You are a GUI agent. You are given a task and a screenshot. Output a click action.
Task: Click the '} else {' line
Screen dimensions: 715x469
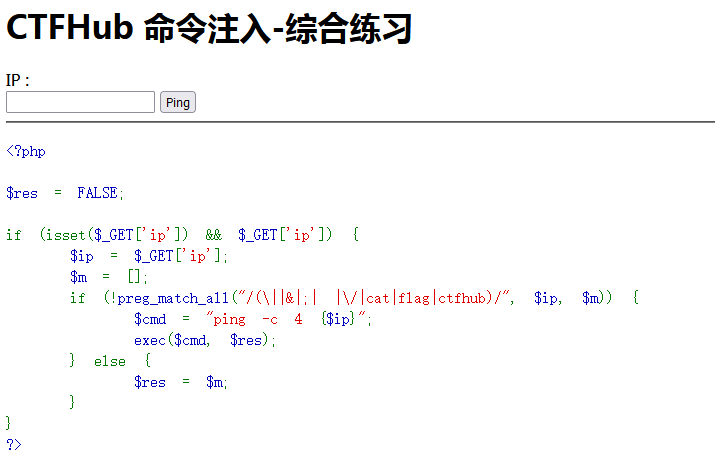pos(110,361)
